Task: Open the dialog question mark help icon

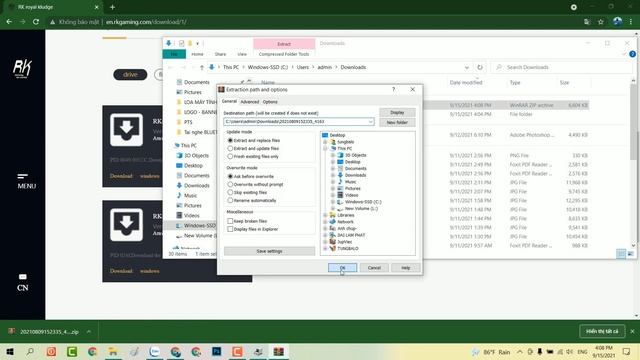Action: (x=393, y=89)
